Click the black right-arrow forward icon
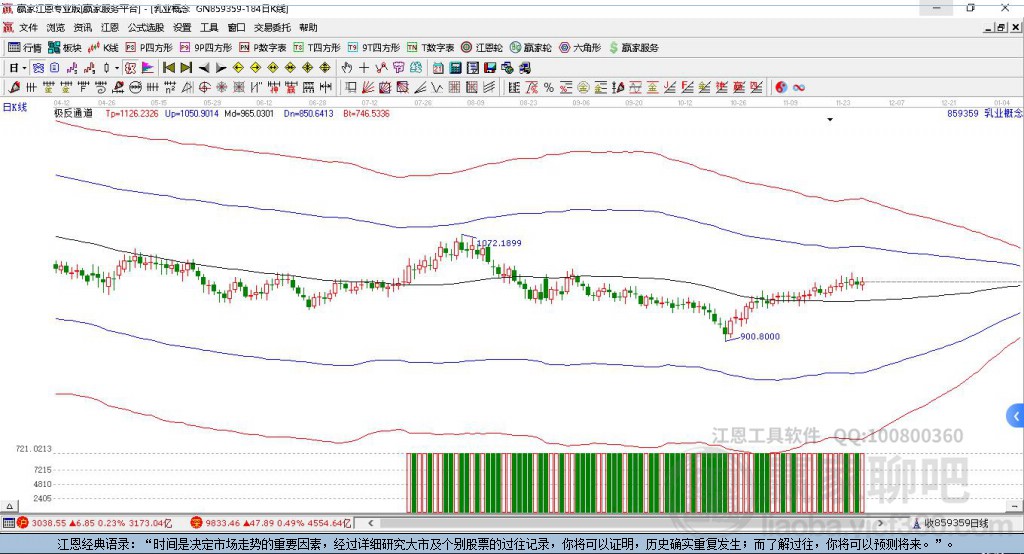Image resolution: width=1024 pixels, height=554 pixels. click(x=220, y=68)
